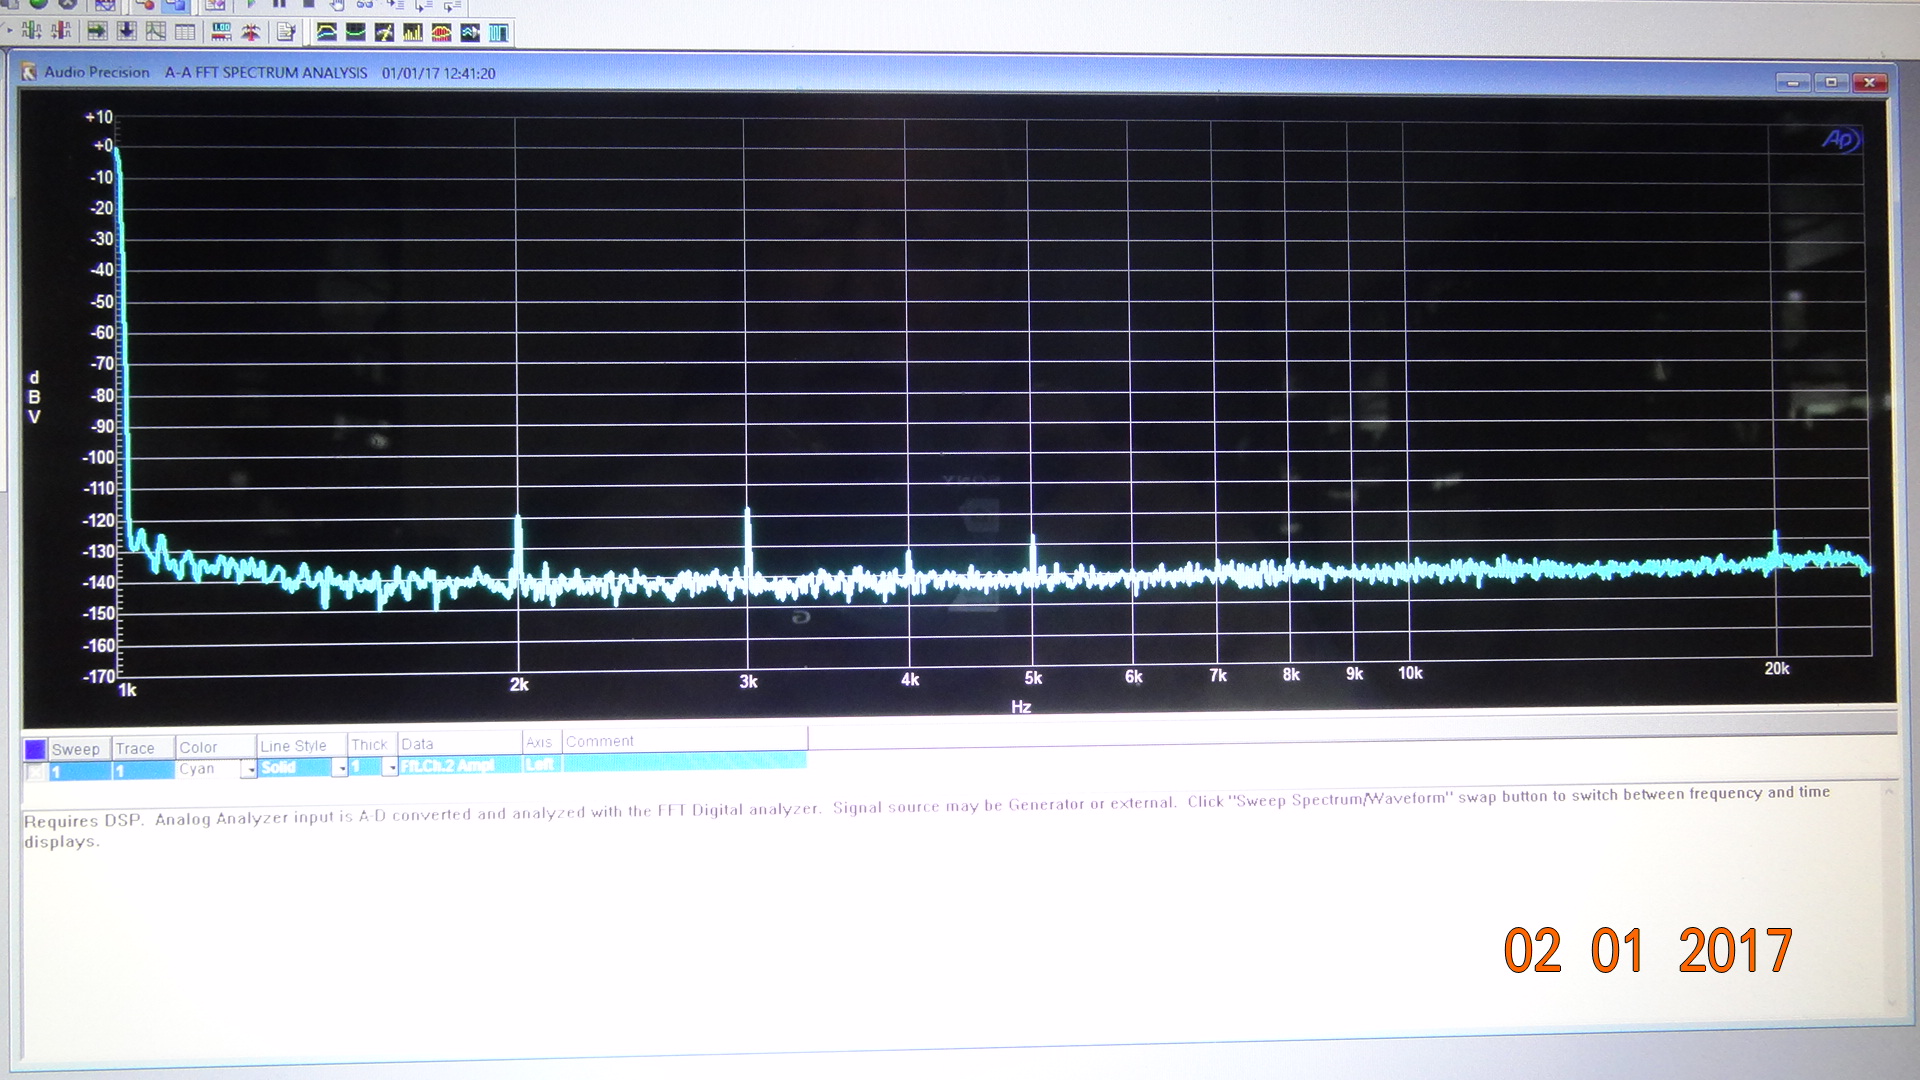Click the 20k frequency axis label
Screen dimensions: 1920x1080
pos(1776,669)
